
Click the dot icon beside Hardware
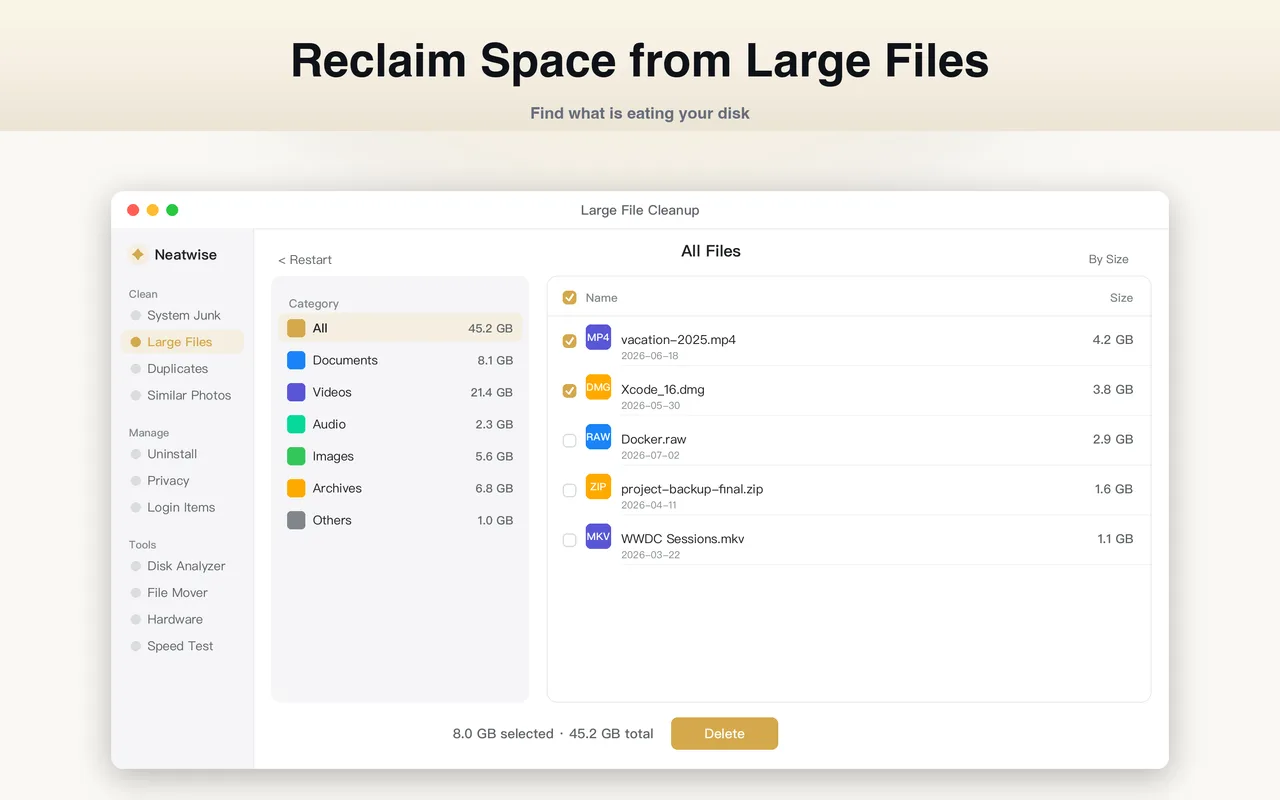click(x=136, y=620)
